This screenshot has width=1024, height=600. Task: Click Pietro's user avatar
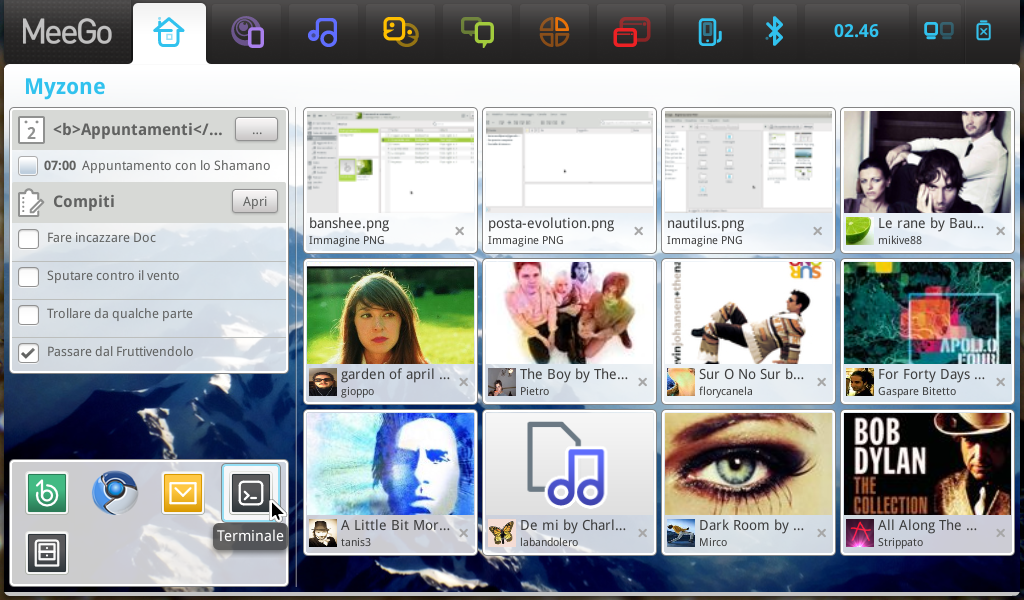502,382
